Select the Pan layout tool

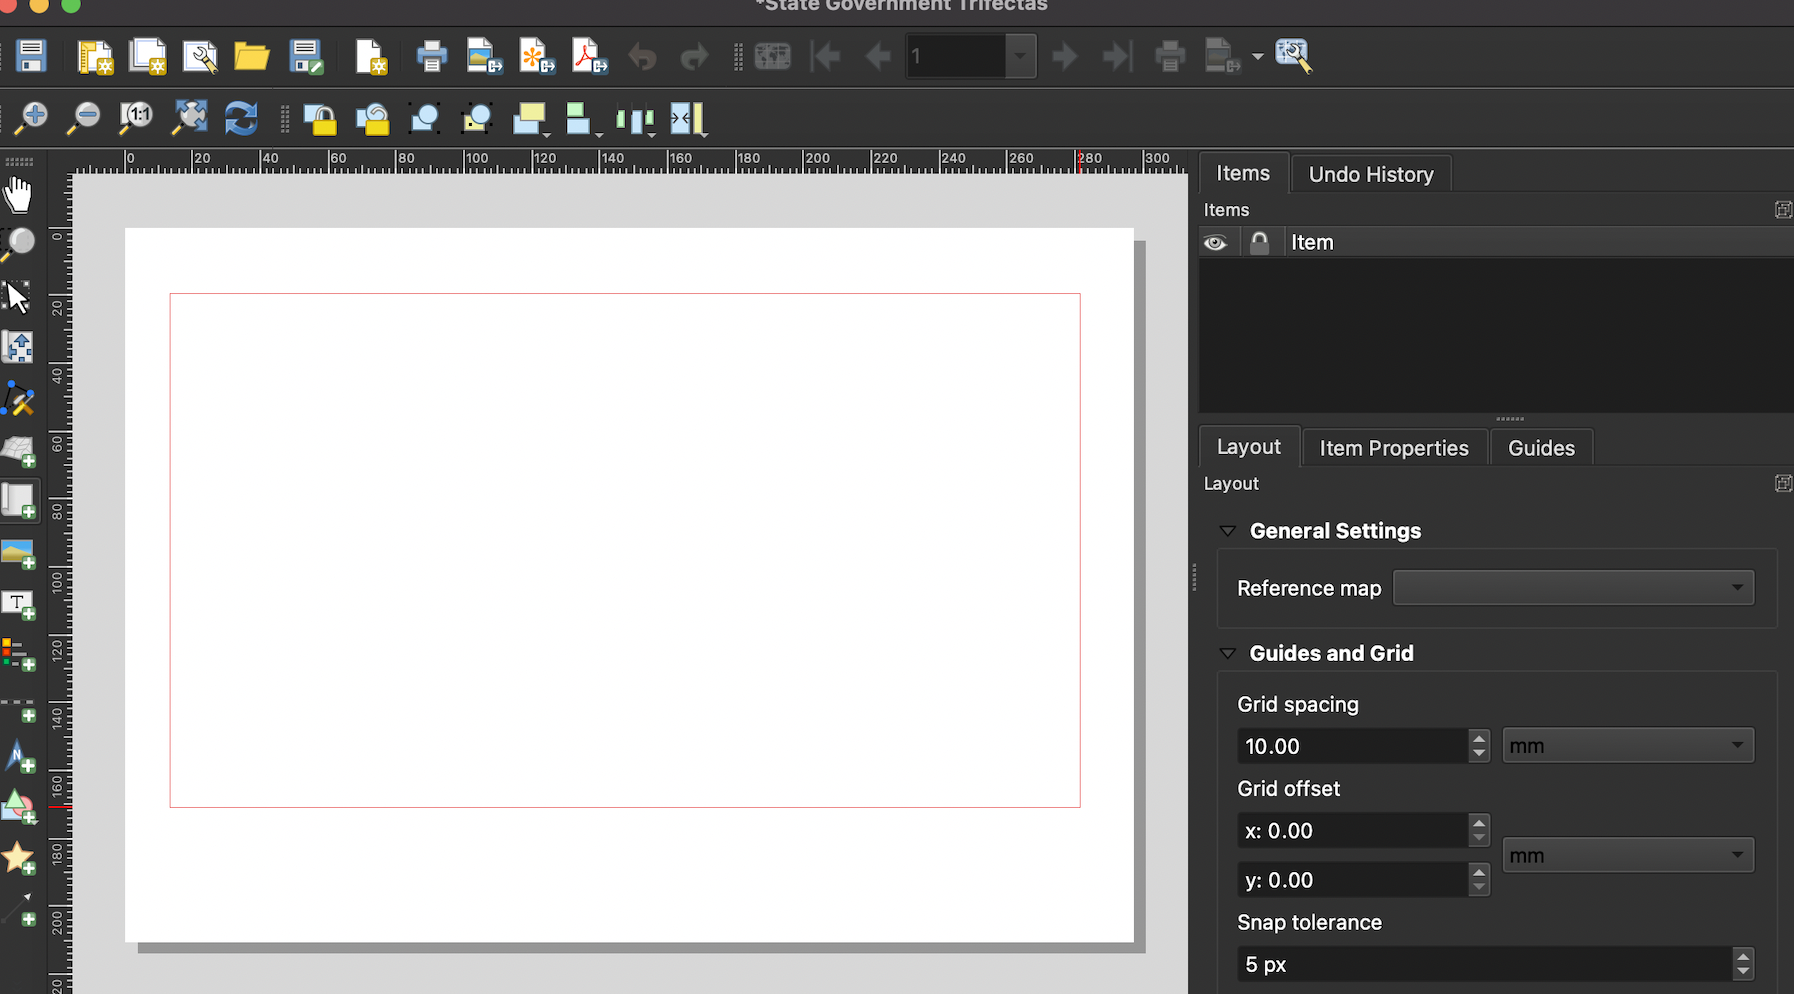click(18, 194)
